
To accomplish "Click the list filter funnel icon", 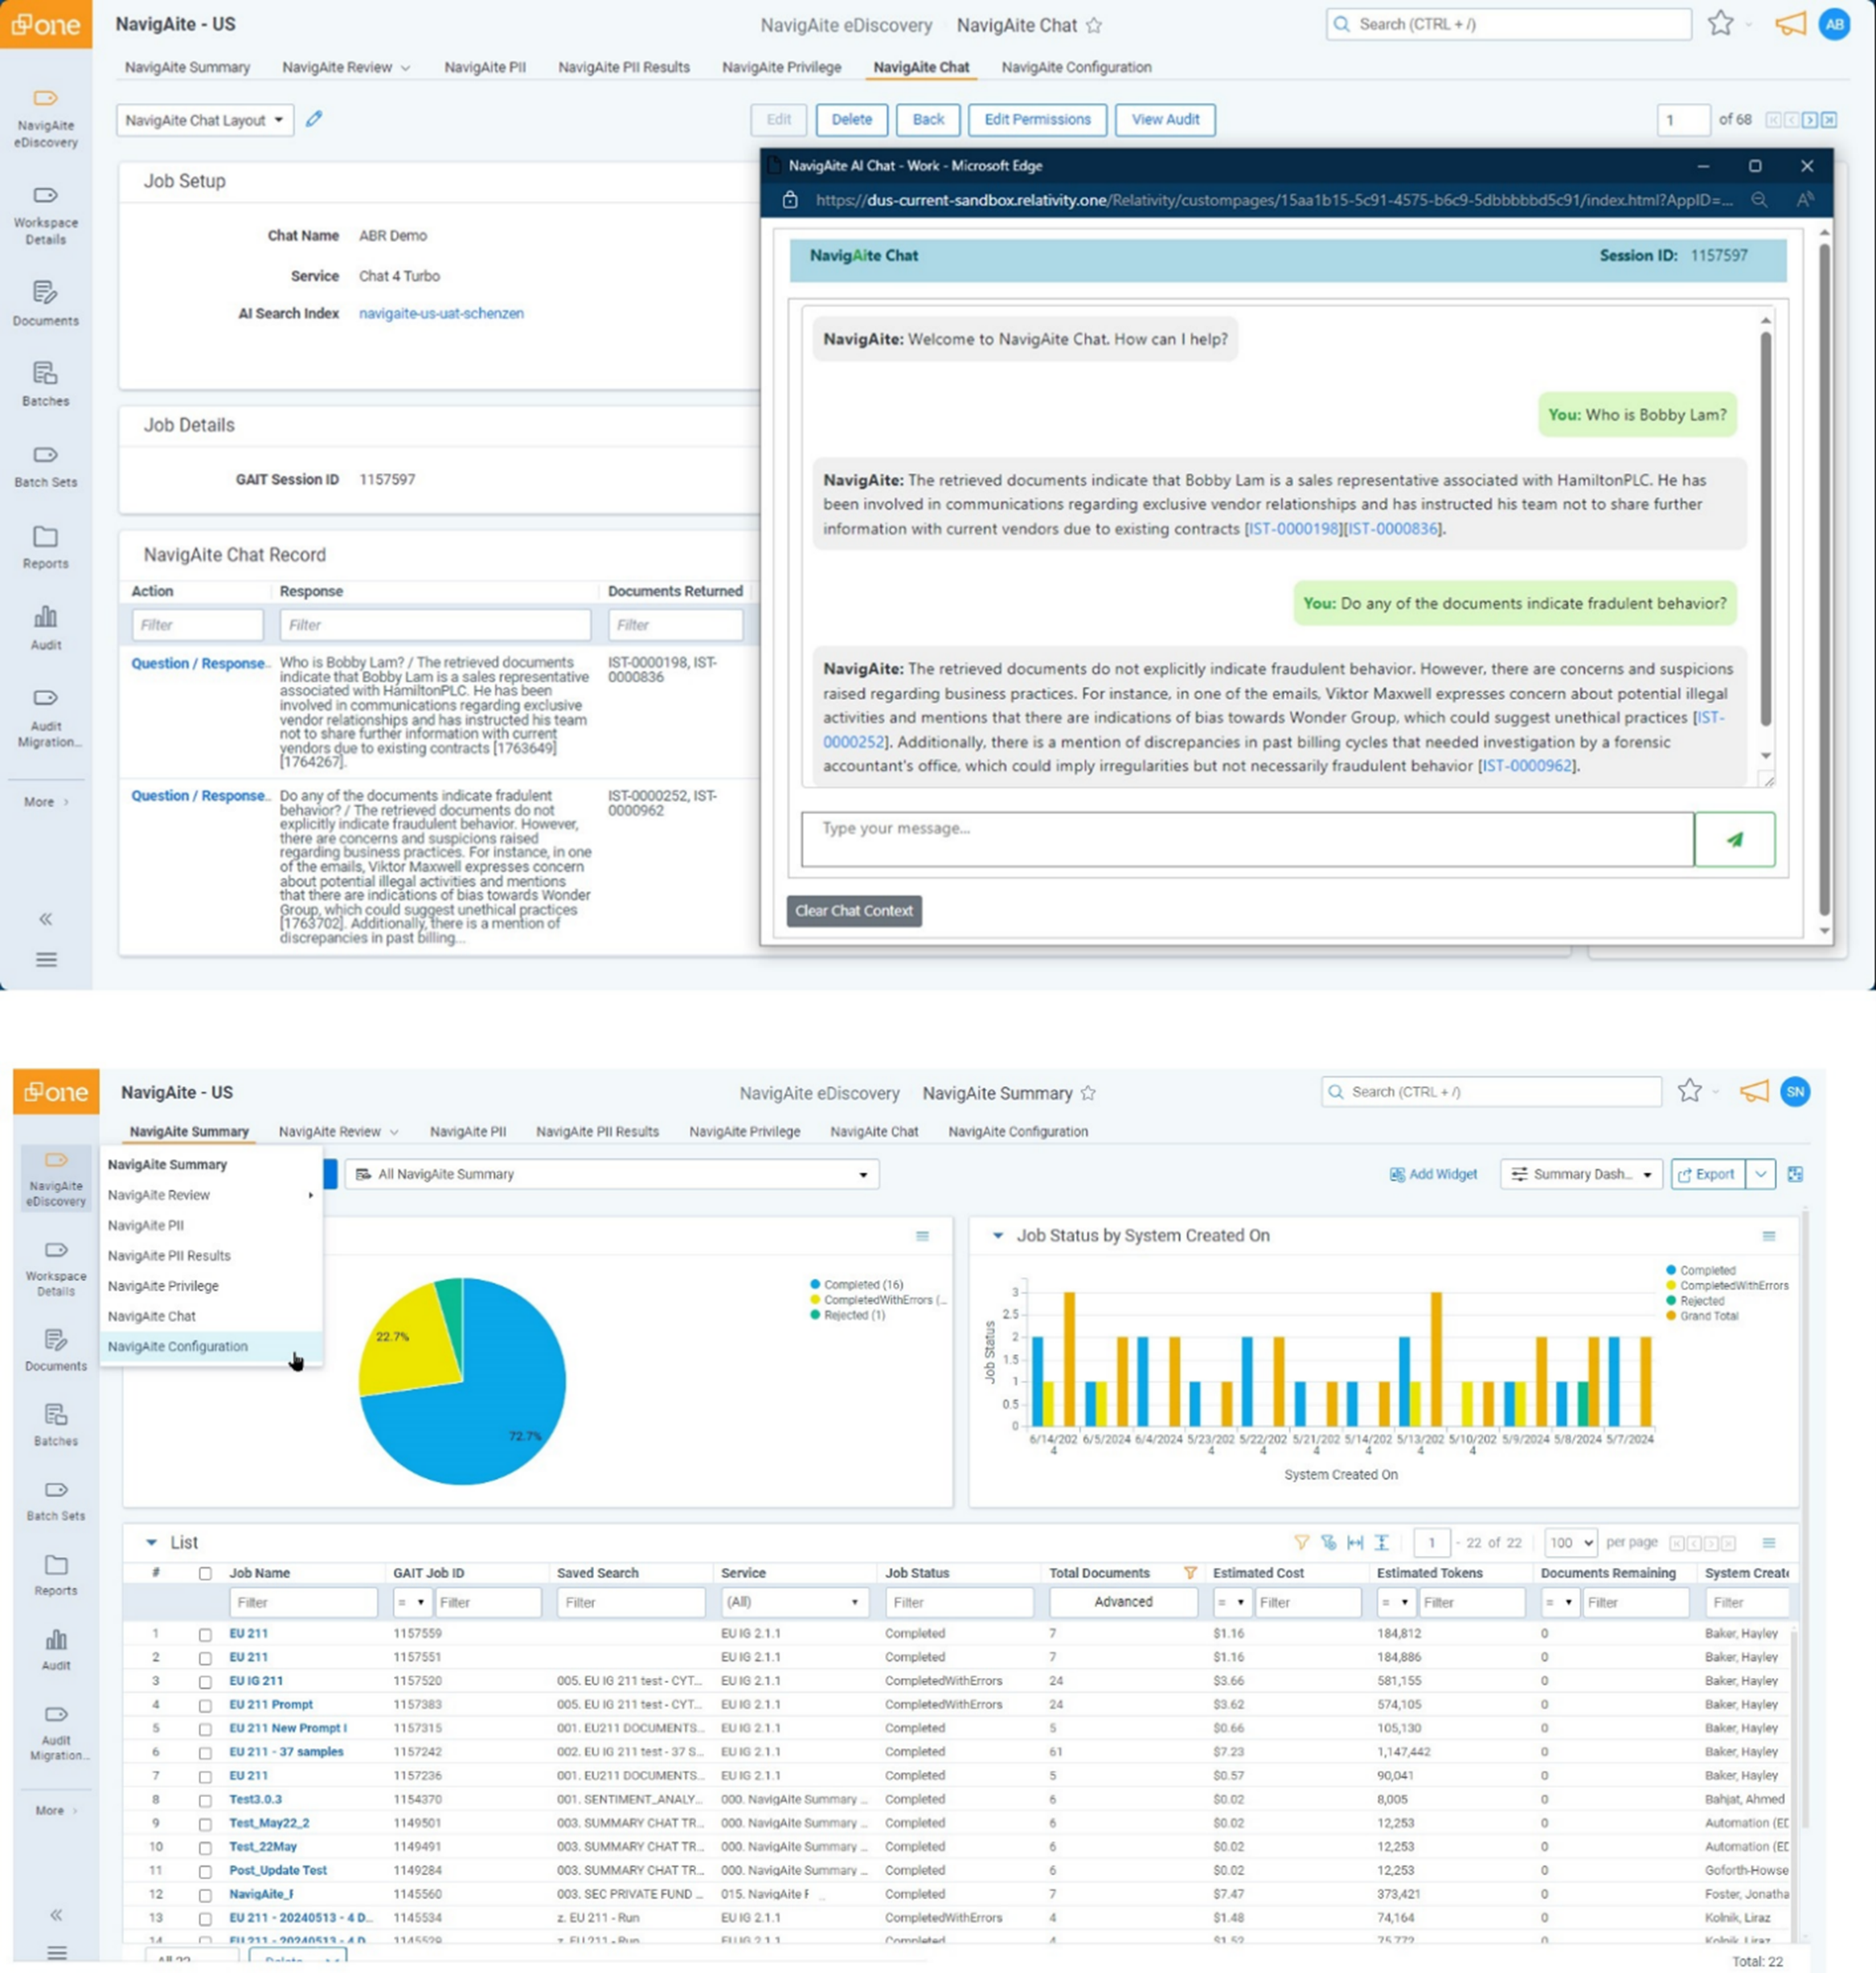I will pos(1301,1542).
